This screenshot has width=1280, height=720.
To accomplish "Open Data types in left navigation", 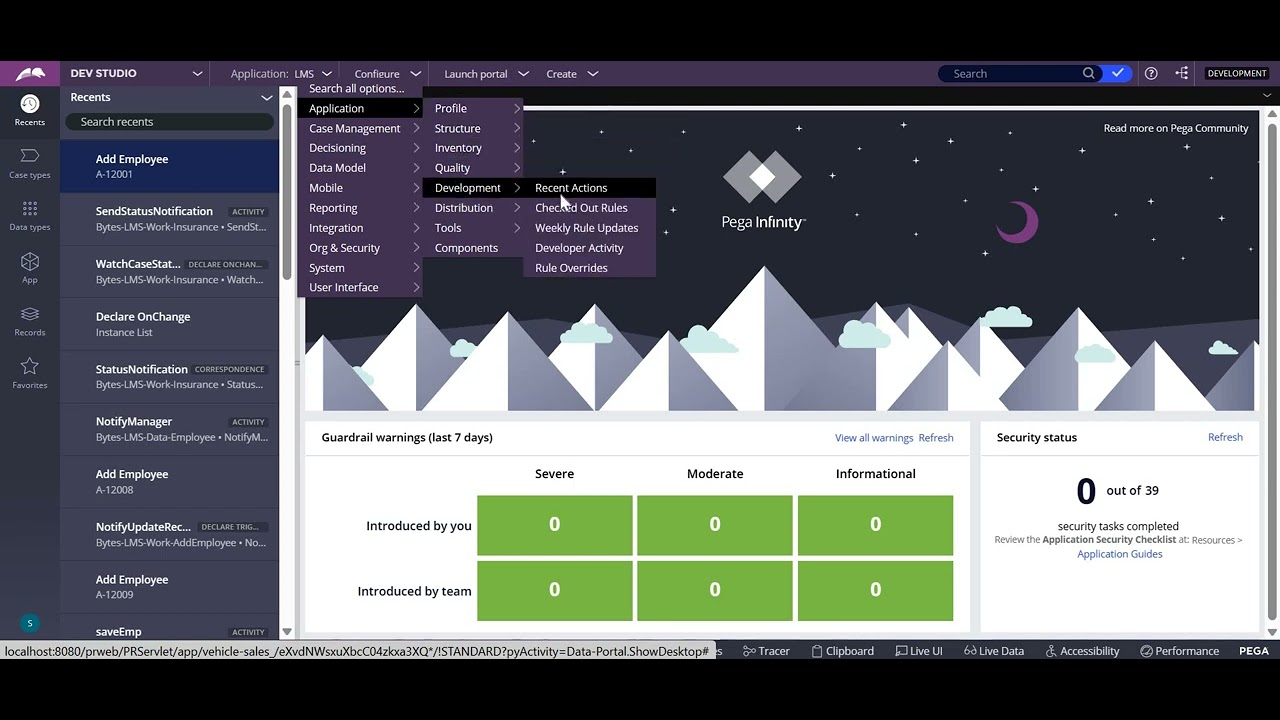I will coord(30,216).
